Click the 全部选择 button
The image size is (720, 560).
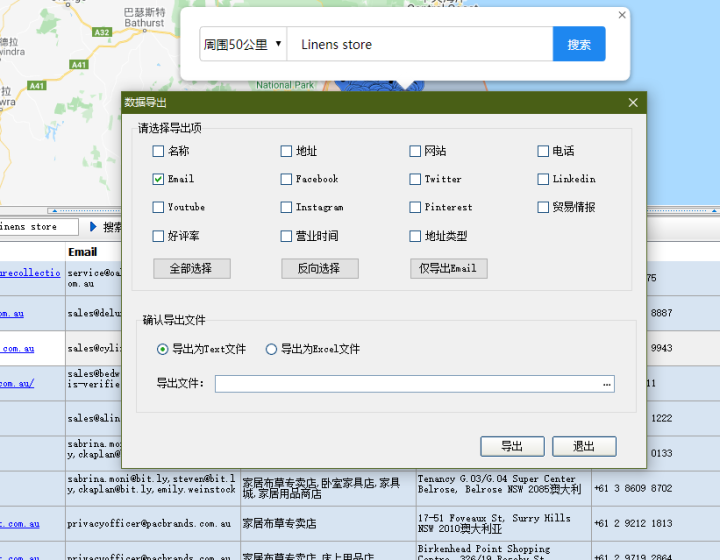[191, 269]
